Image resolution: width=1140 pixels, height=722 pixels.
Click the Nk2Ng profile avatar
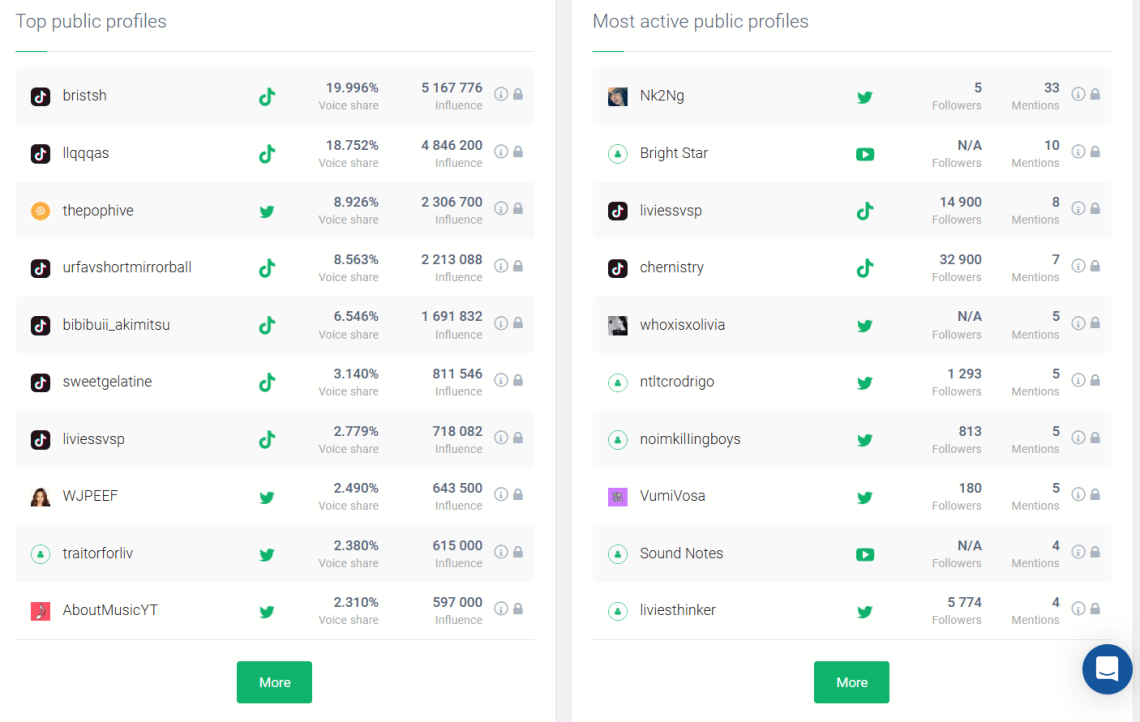click(x=618, y=96)
